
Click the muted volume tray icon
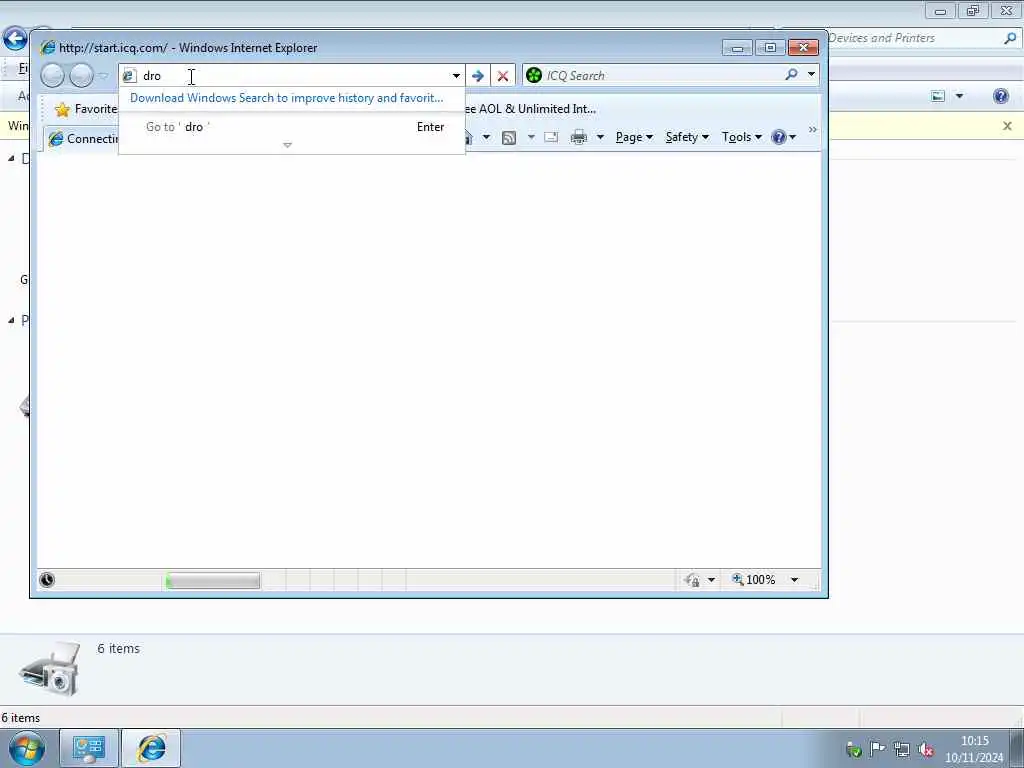(x=925, y=749)
